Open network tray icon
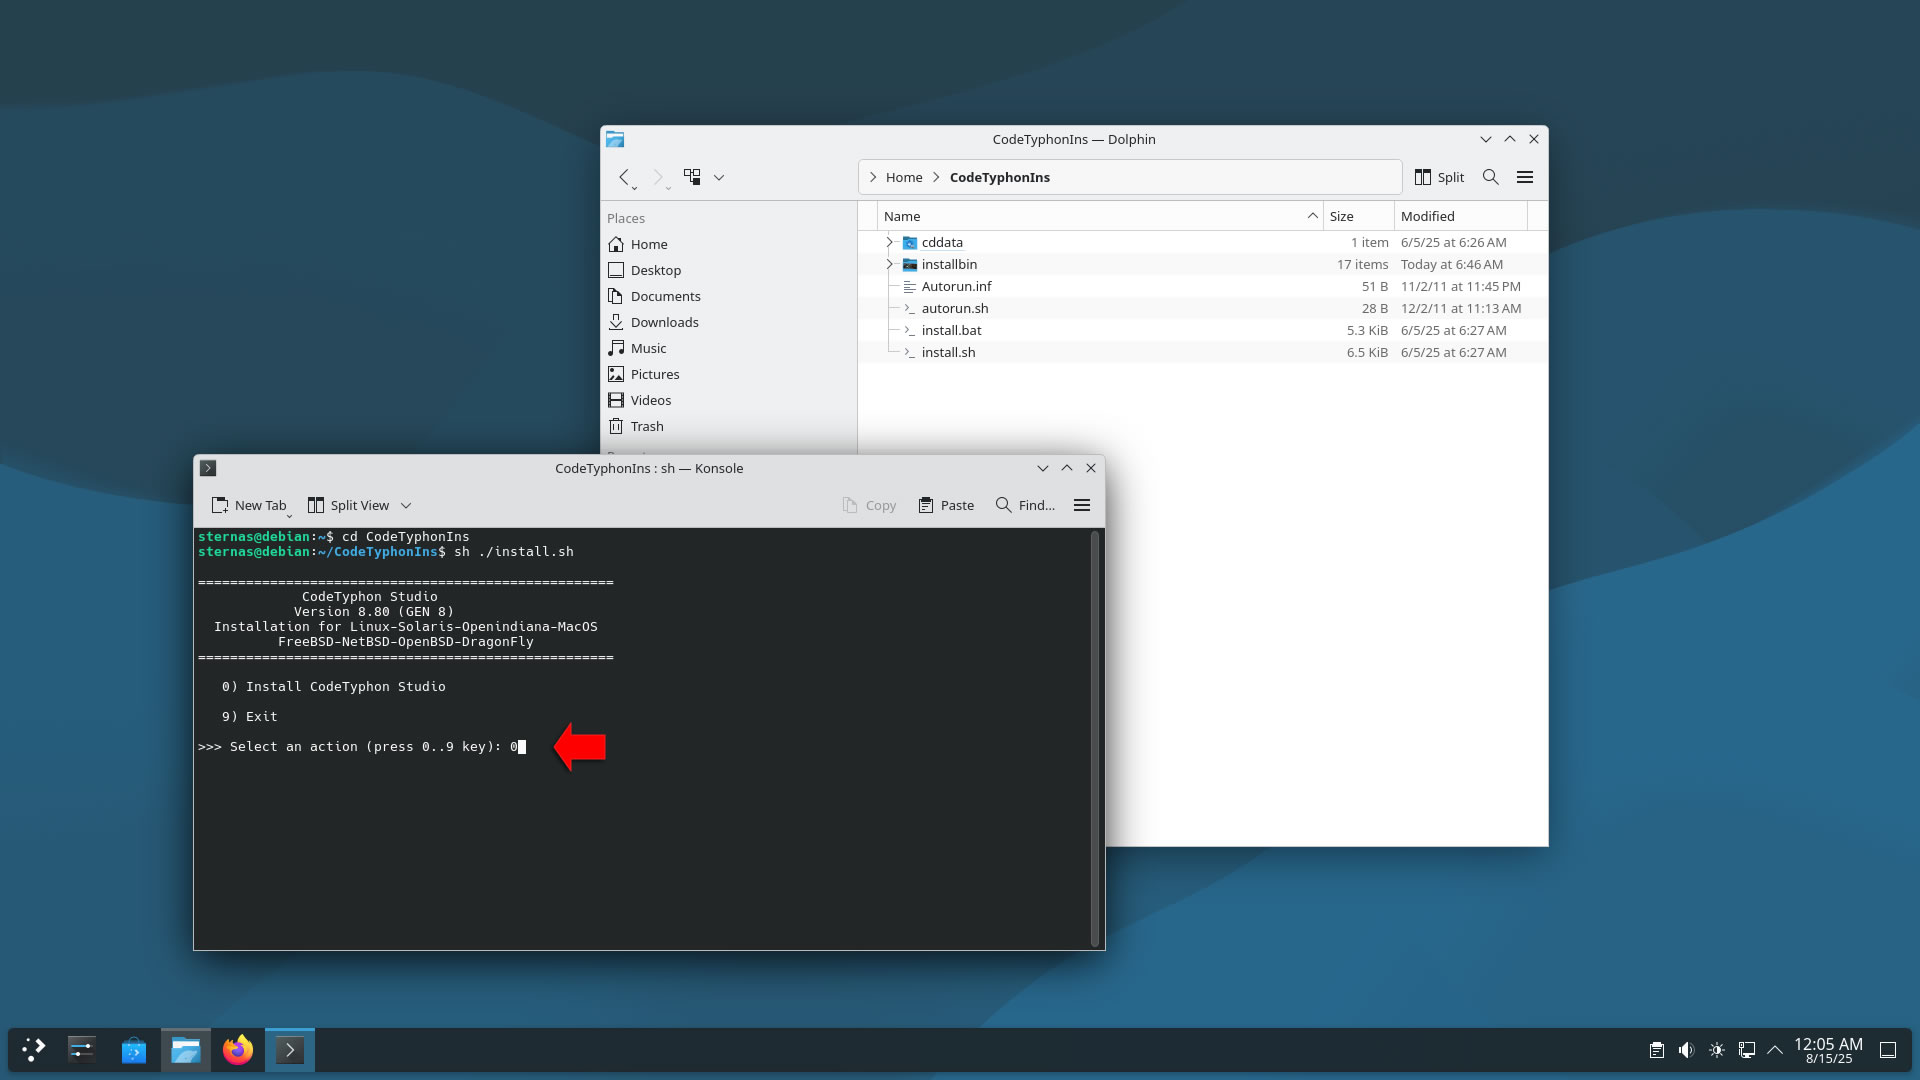This screenshot has width=1920, height=1080. click(1747, 1050)
